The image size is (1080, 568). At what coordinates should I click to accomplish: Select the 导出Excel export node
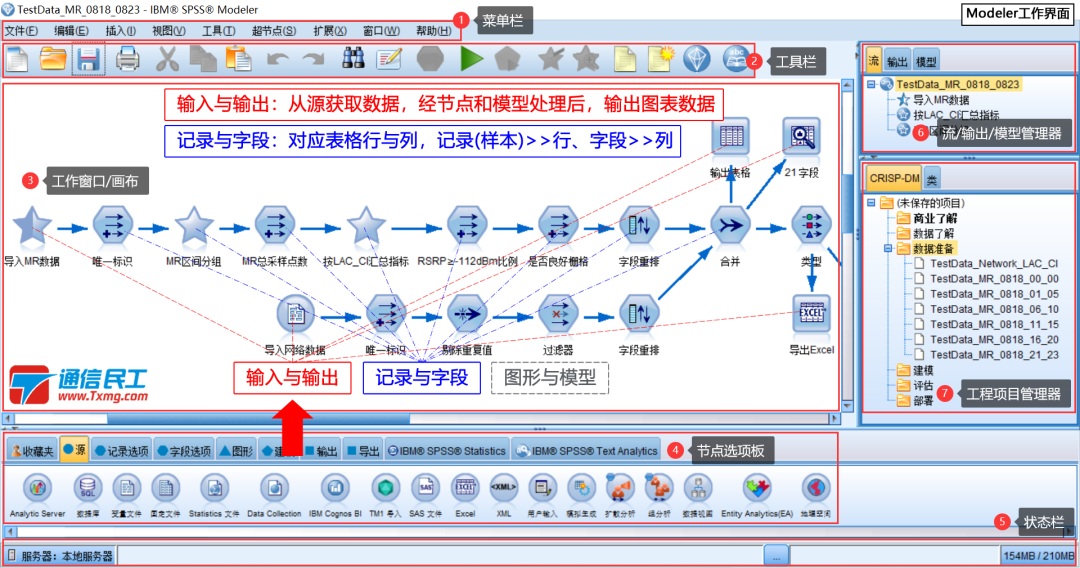811,315
